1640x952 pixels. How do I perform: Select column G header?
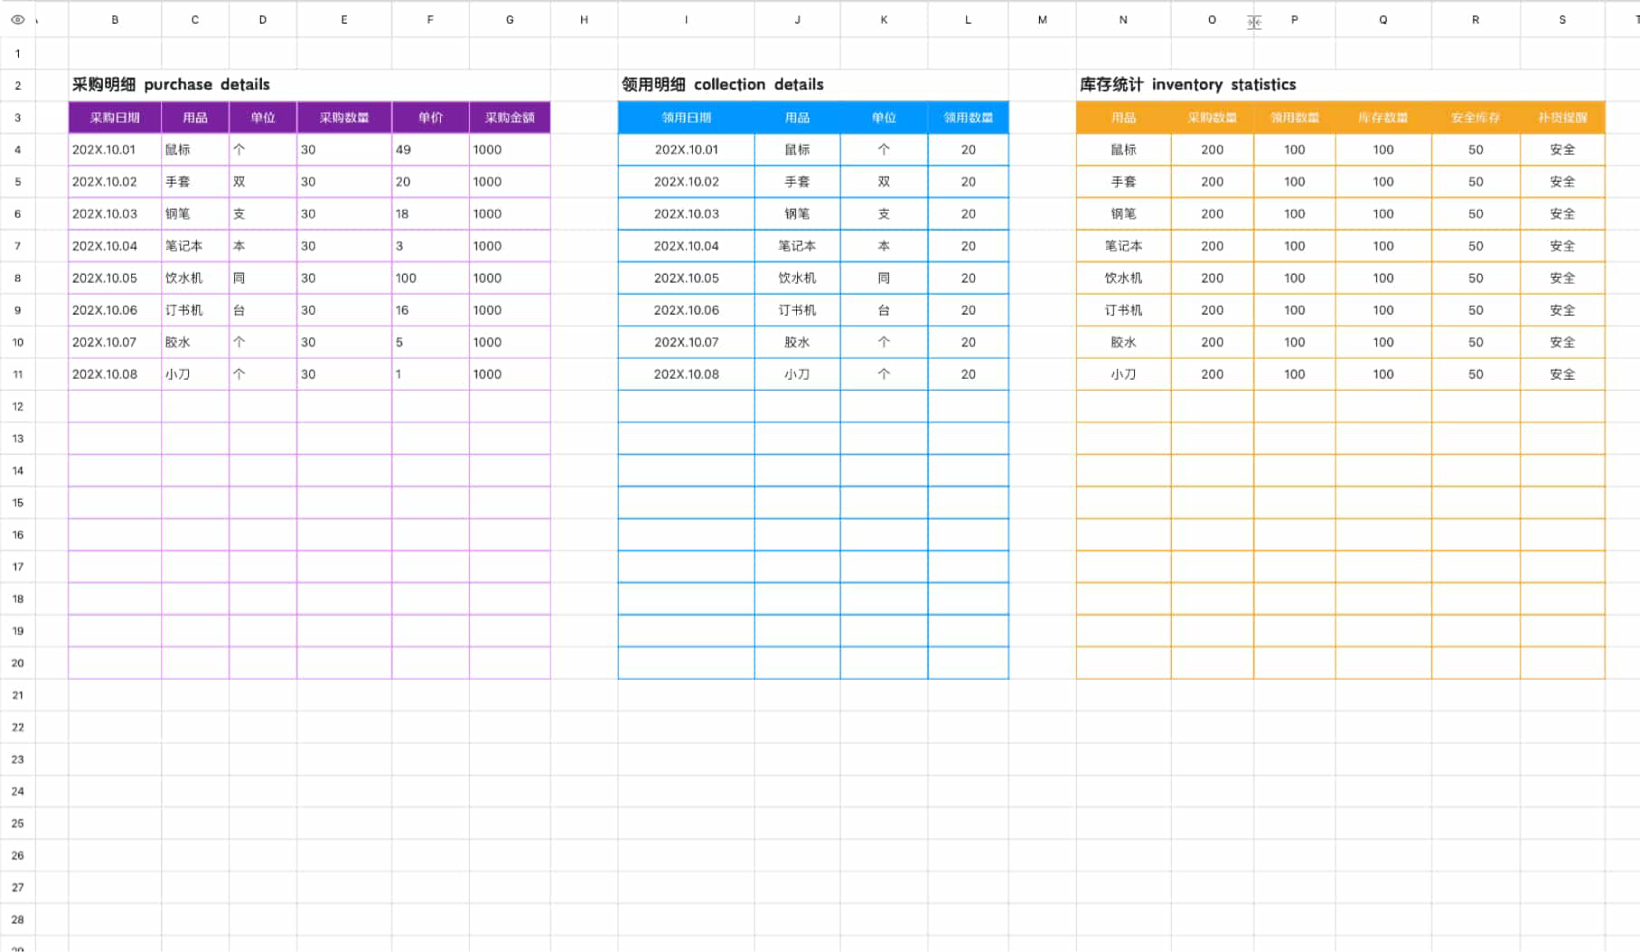(510, 20)
